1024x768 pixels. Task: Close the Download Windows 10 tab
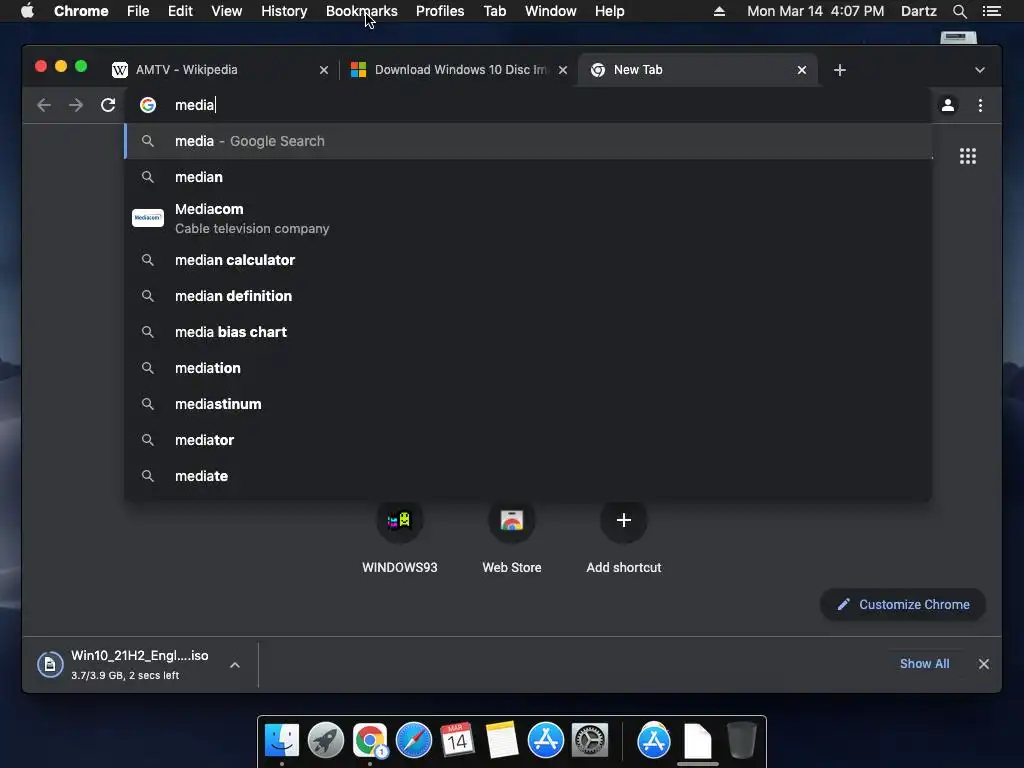coord(563,70)
